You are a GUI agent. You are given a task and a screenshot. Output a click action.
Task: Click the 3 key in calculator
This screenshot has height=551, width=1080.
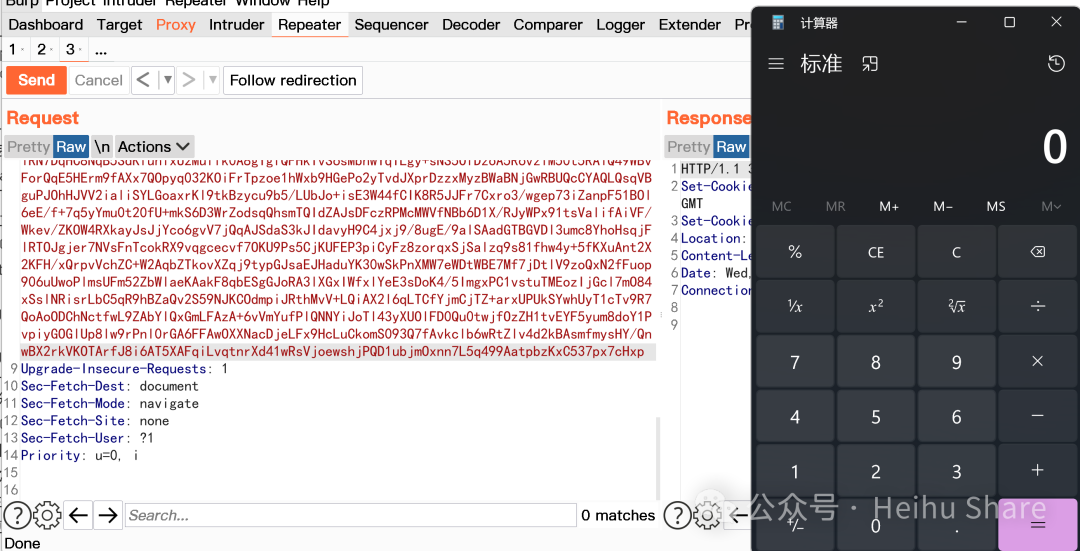point(957,471)
